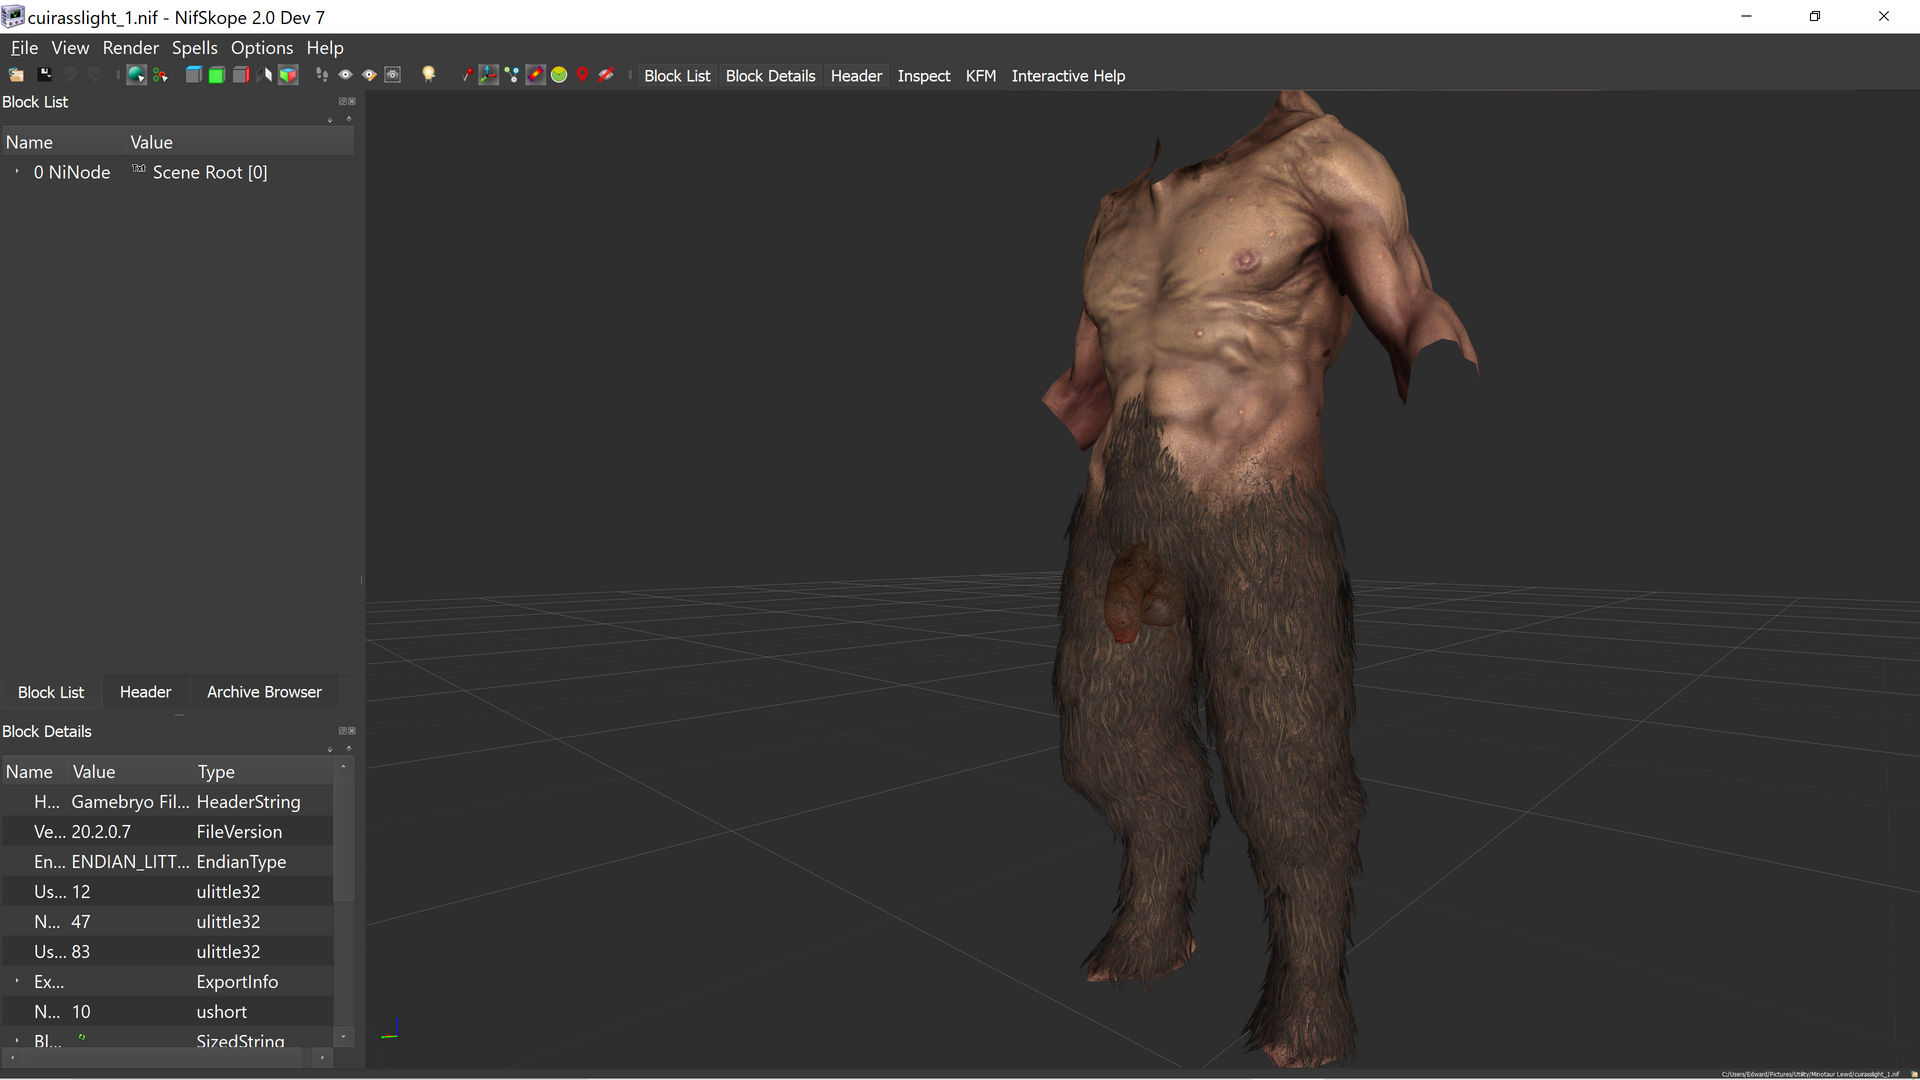This screenshot has width=1920, height=1080.
Task: Select the FileVersion 20.2.0.7 row
Action: 167,832
